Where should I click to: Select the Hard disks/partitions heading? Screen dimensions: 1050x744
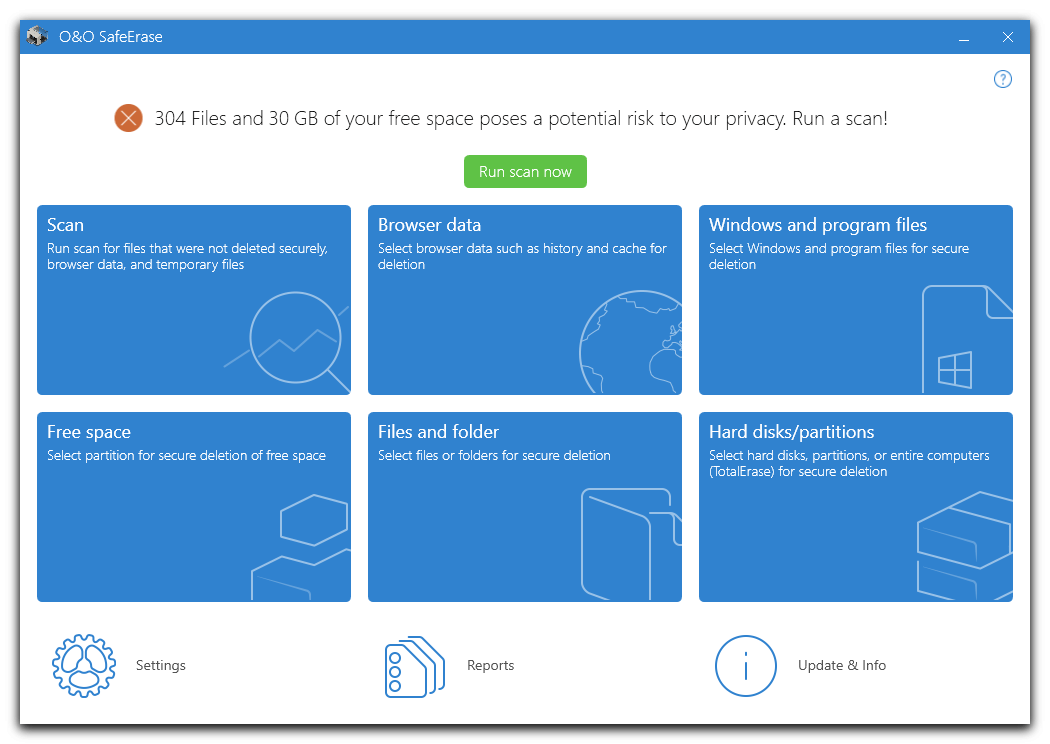(x=791, y=432)
